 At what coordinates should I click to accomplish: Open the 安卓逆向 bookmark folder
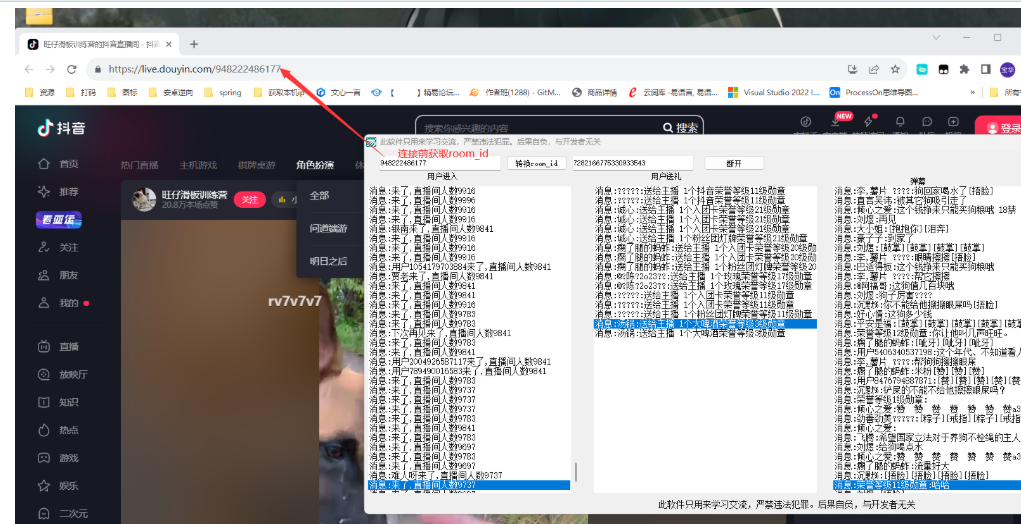coord(171,92)
